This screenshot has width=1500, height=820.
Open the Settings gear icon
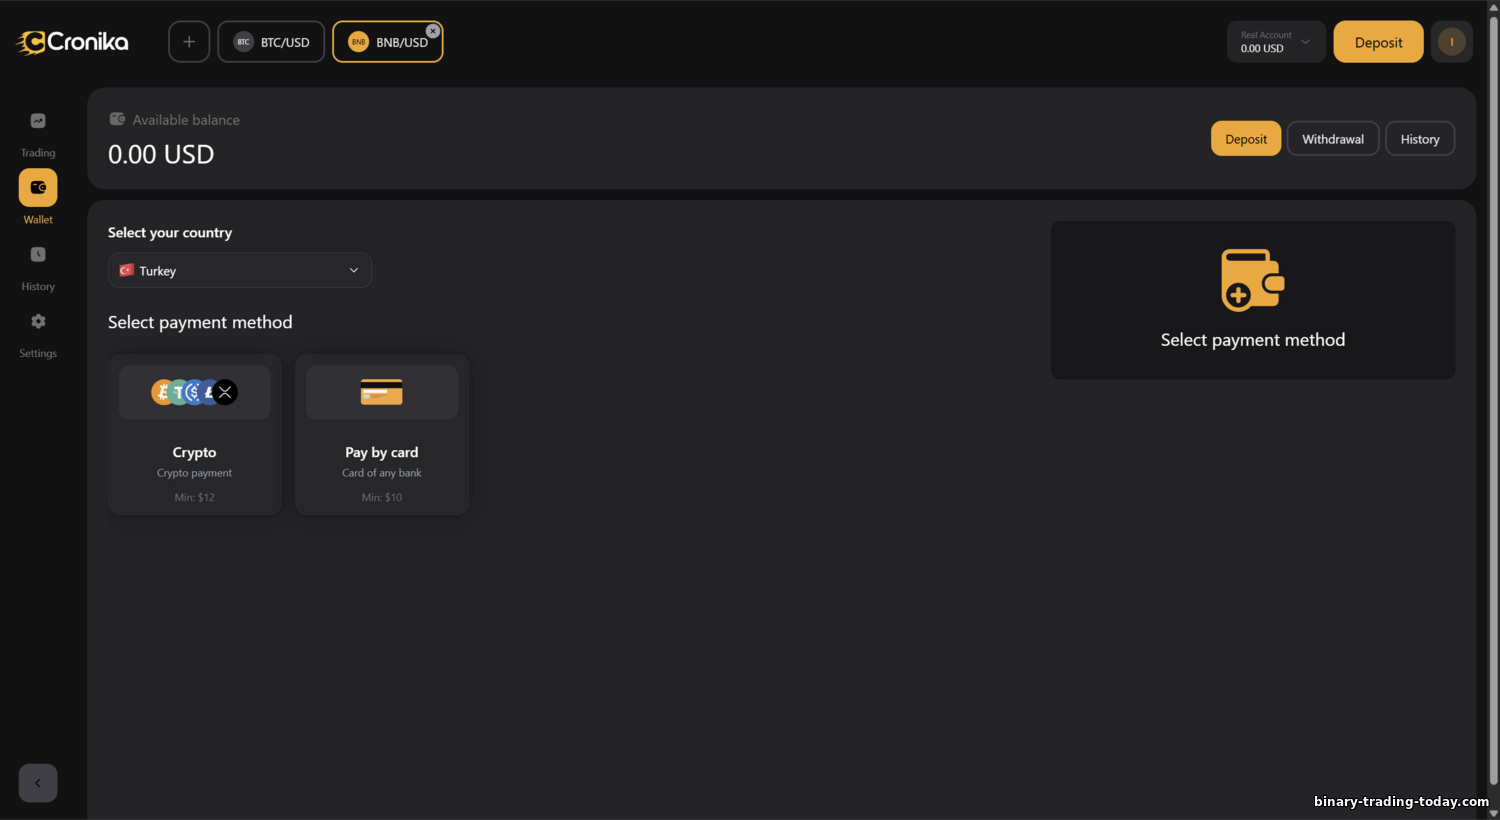(x=38, y=322)
